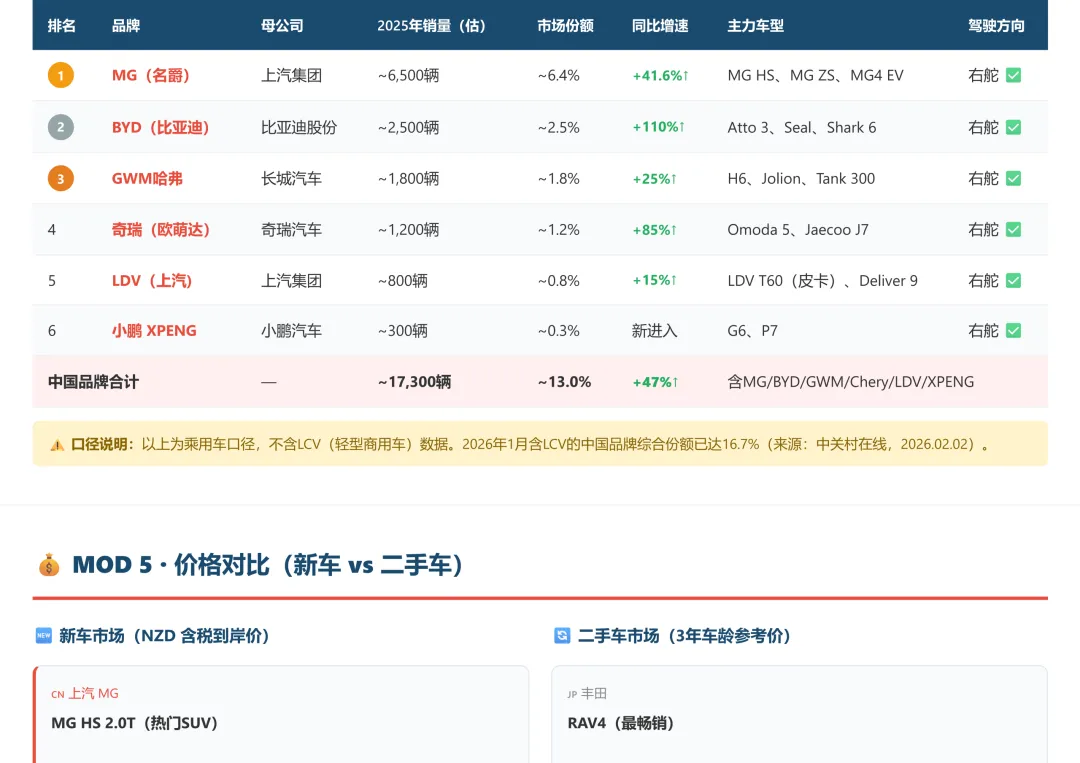Image resolution: width=1080 pixels, height=763 pixels.
Task: Click the 长城汽车 parent company cell
Action: coord(291,179)
